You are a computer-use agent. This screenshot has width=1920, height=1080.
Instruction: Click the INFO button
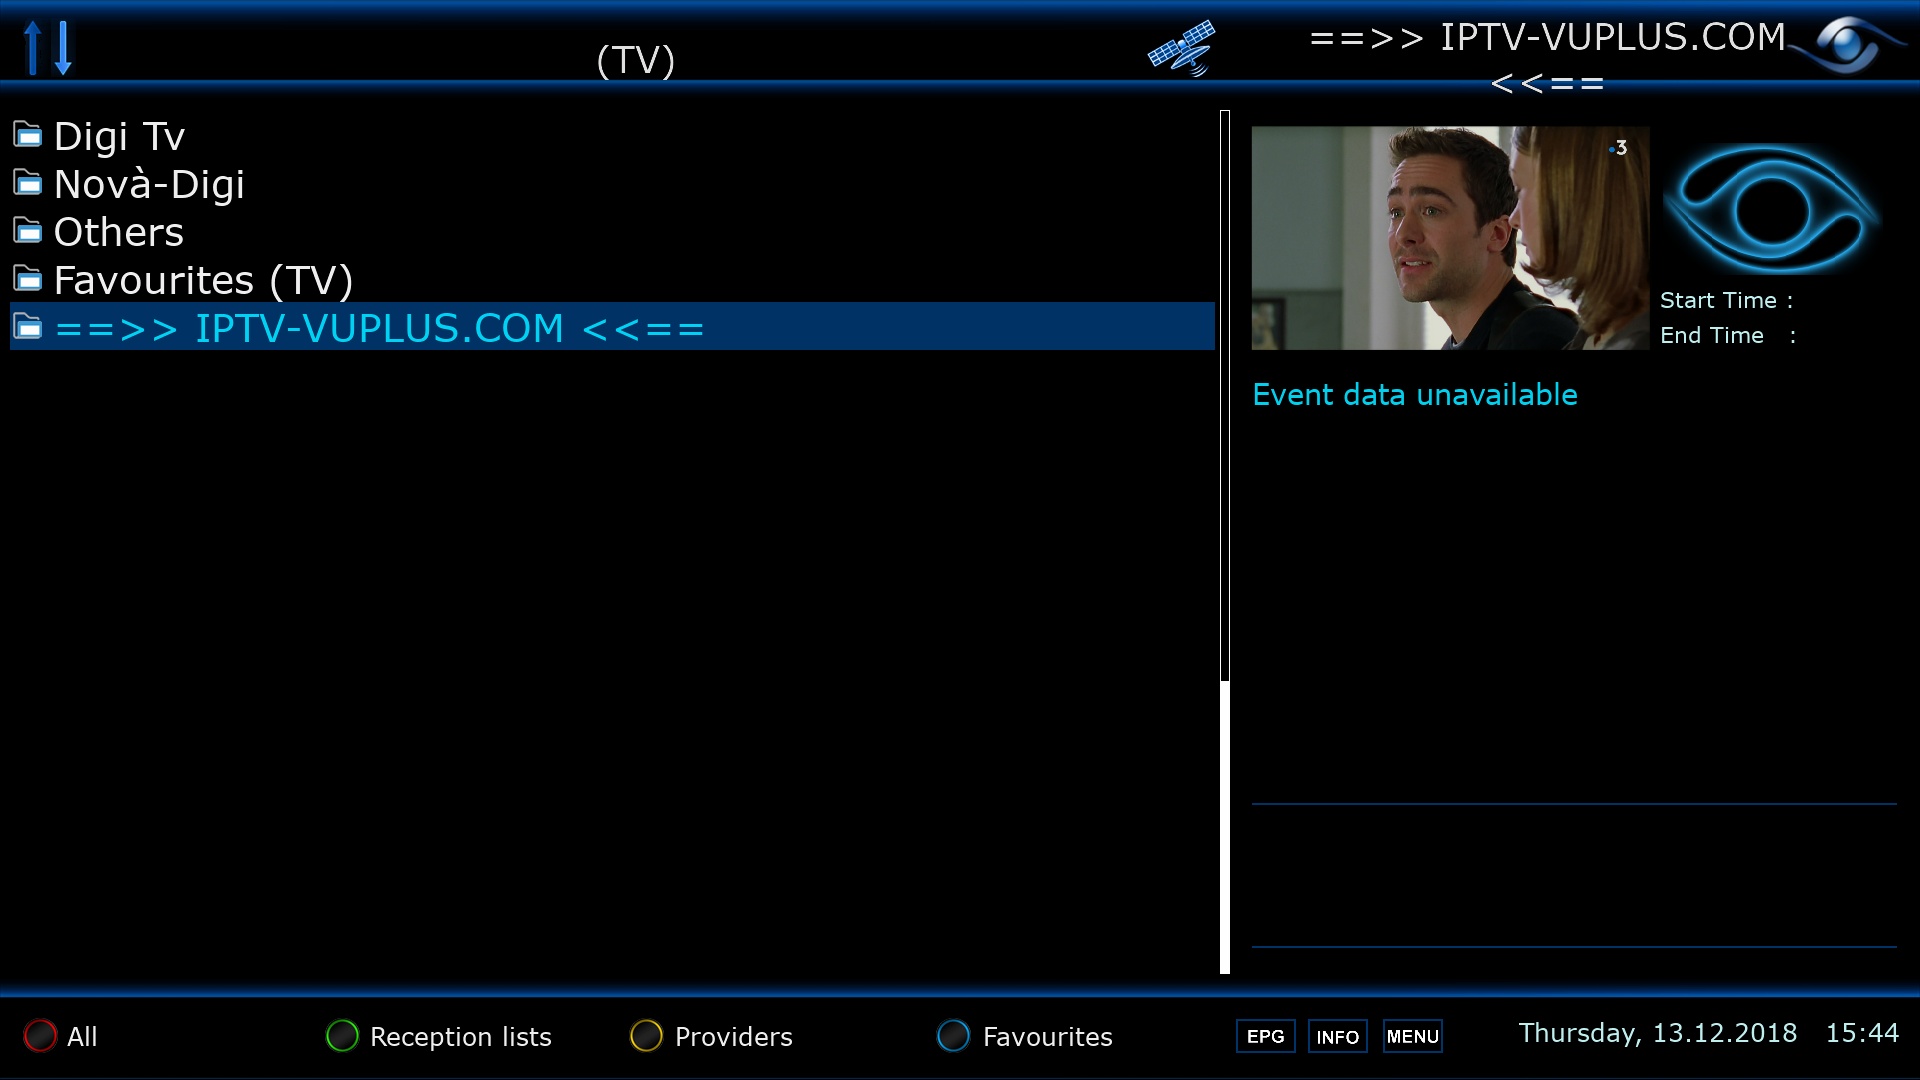[x=1338, y=1036]
